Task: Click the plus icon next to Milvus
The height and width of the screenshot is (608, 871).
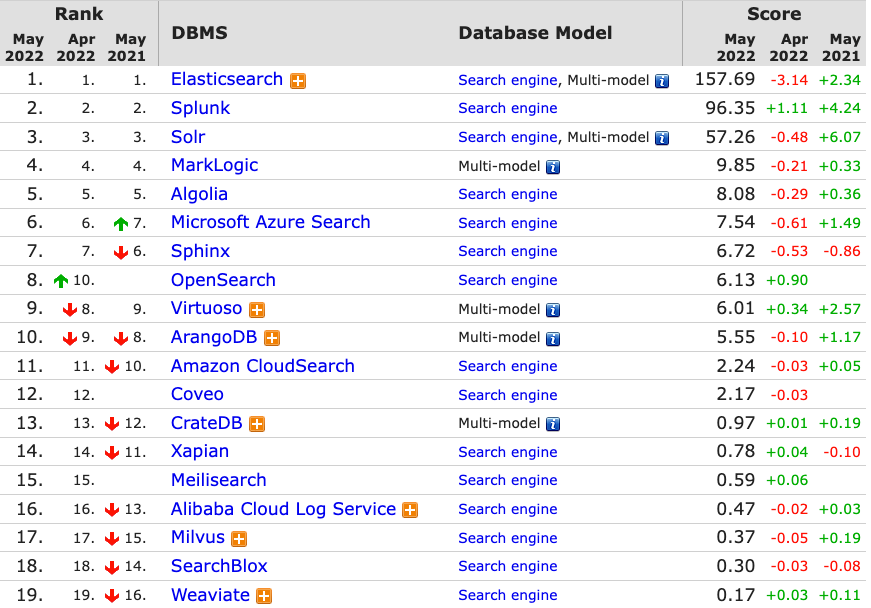Action: (239, 539)
